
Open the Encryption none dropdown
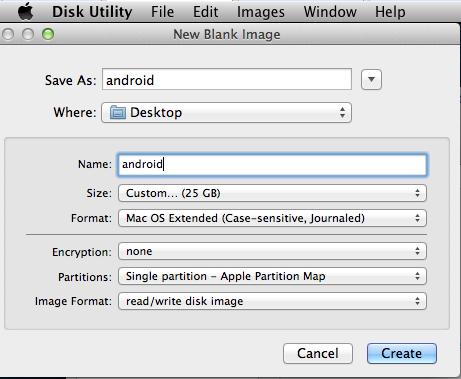point(272,251)
